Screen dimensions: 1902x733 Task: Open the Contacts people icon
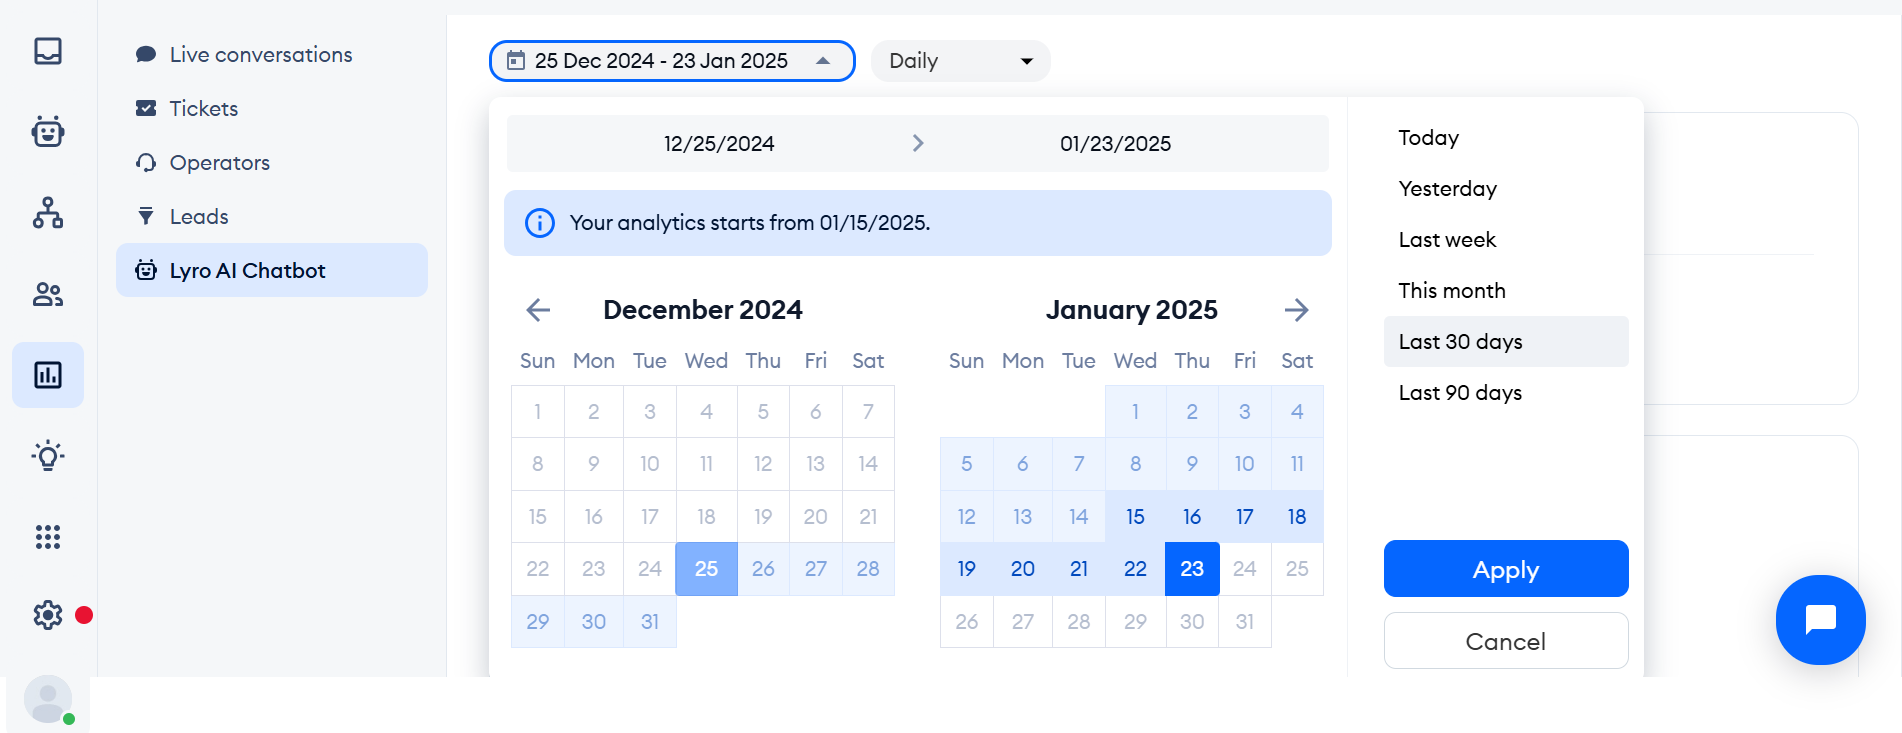pos(48,294)
